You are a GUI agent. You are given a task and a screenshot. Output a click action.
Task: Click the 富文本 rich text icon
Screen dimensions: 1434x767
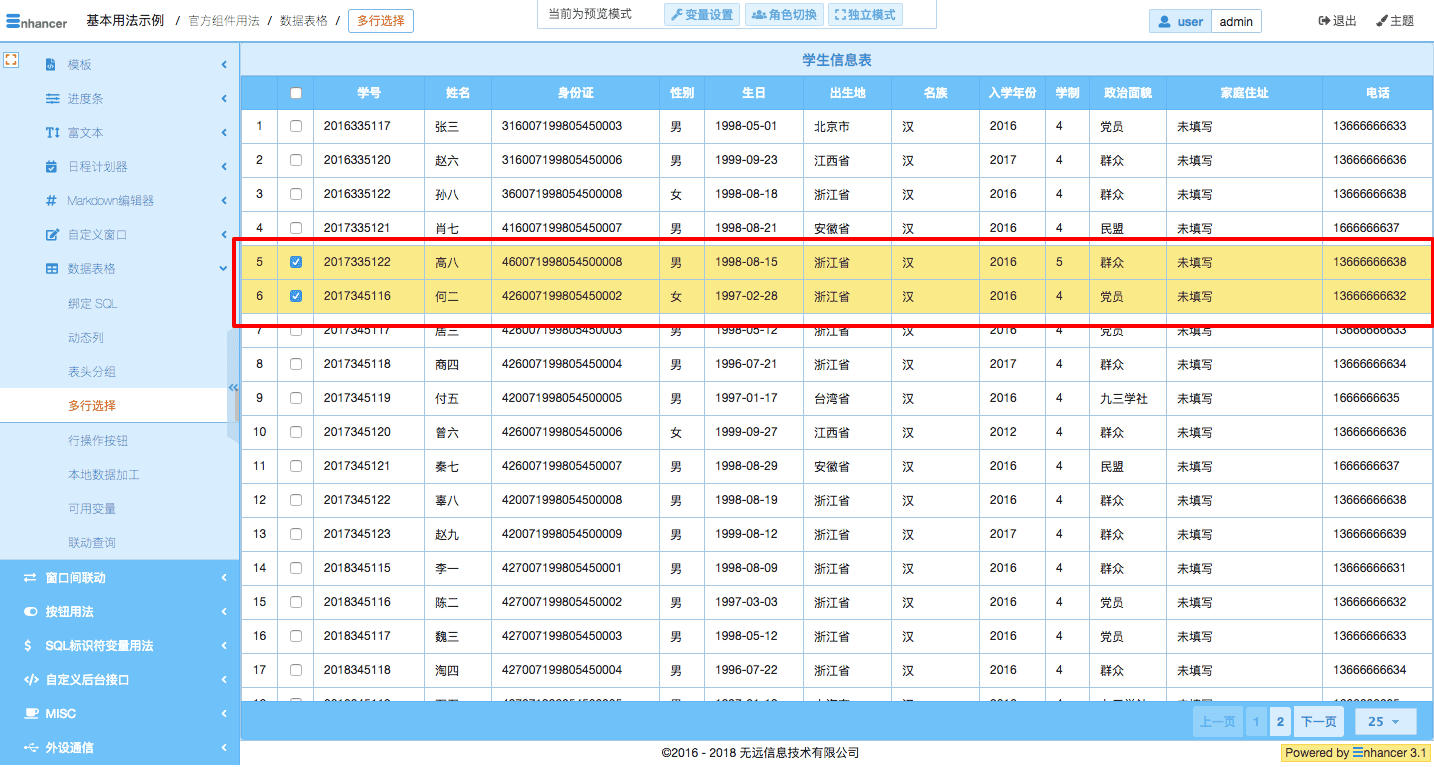tap(52, 133)
